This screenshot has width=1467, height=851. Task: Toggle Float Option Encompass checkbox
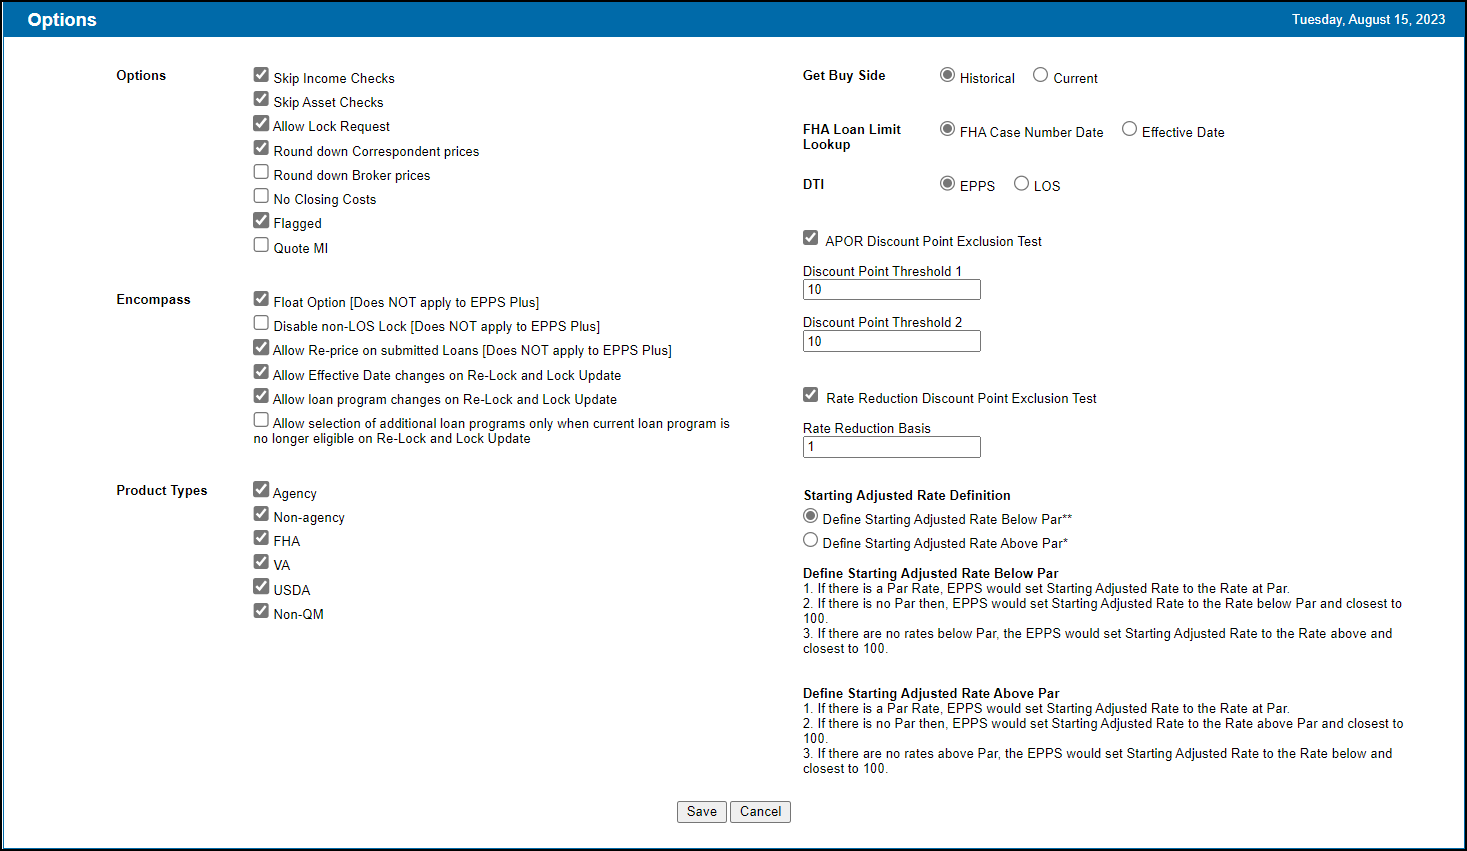click(x=261, y=299)
